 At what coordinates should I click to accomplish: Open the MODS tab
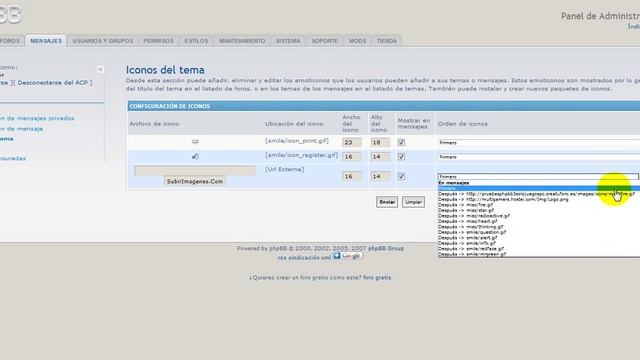click(x=357, y=41)
